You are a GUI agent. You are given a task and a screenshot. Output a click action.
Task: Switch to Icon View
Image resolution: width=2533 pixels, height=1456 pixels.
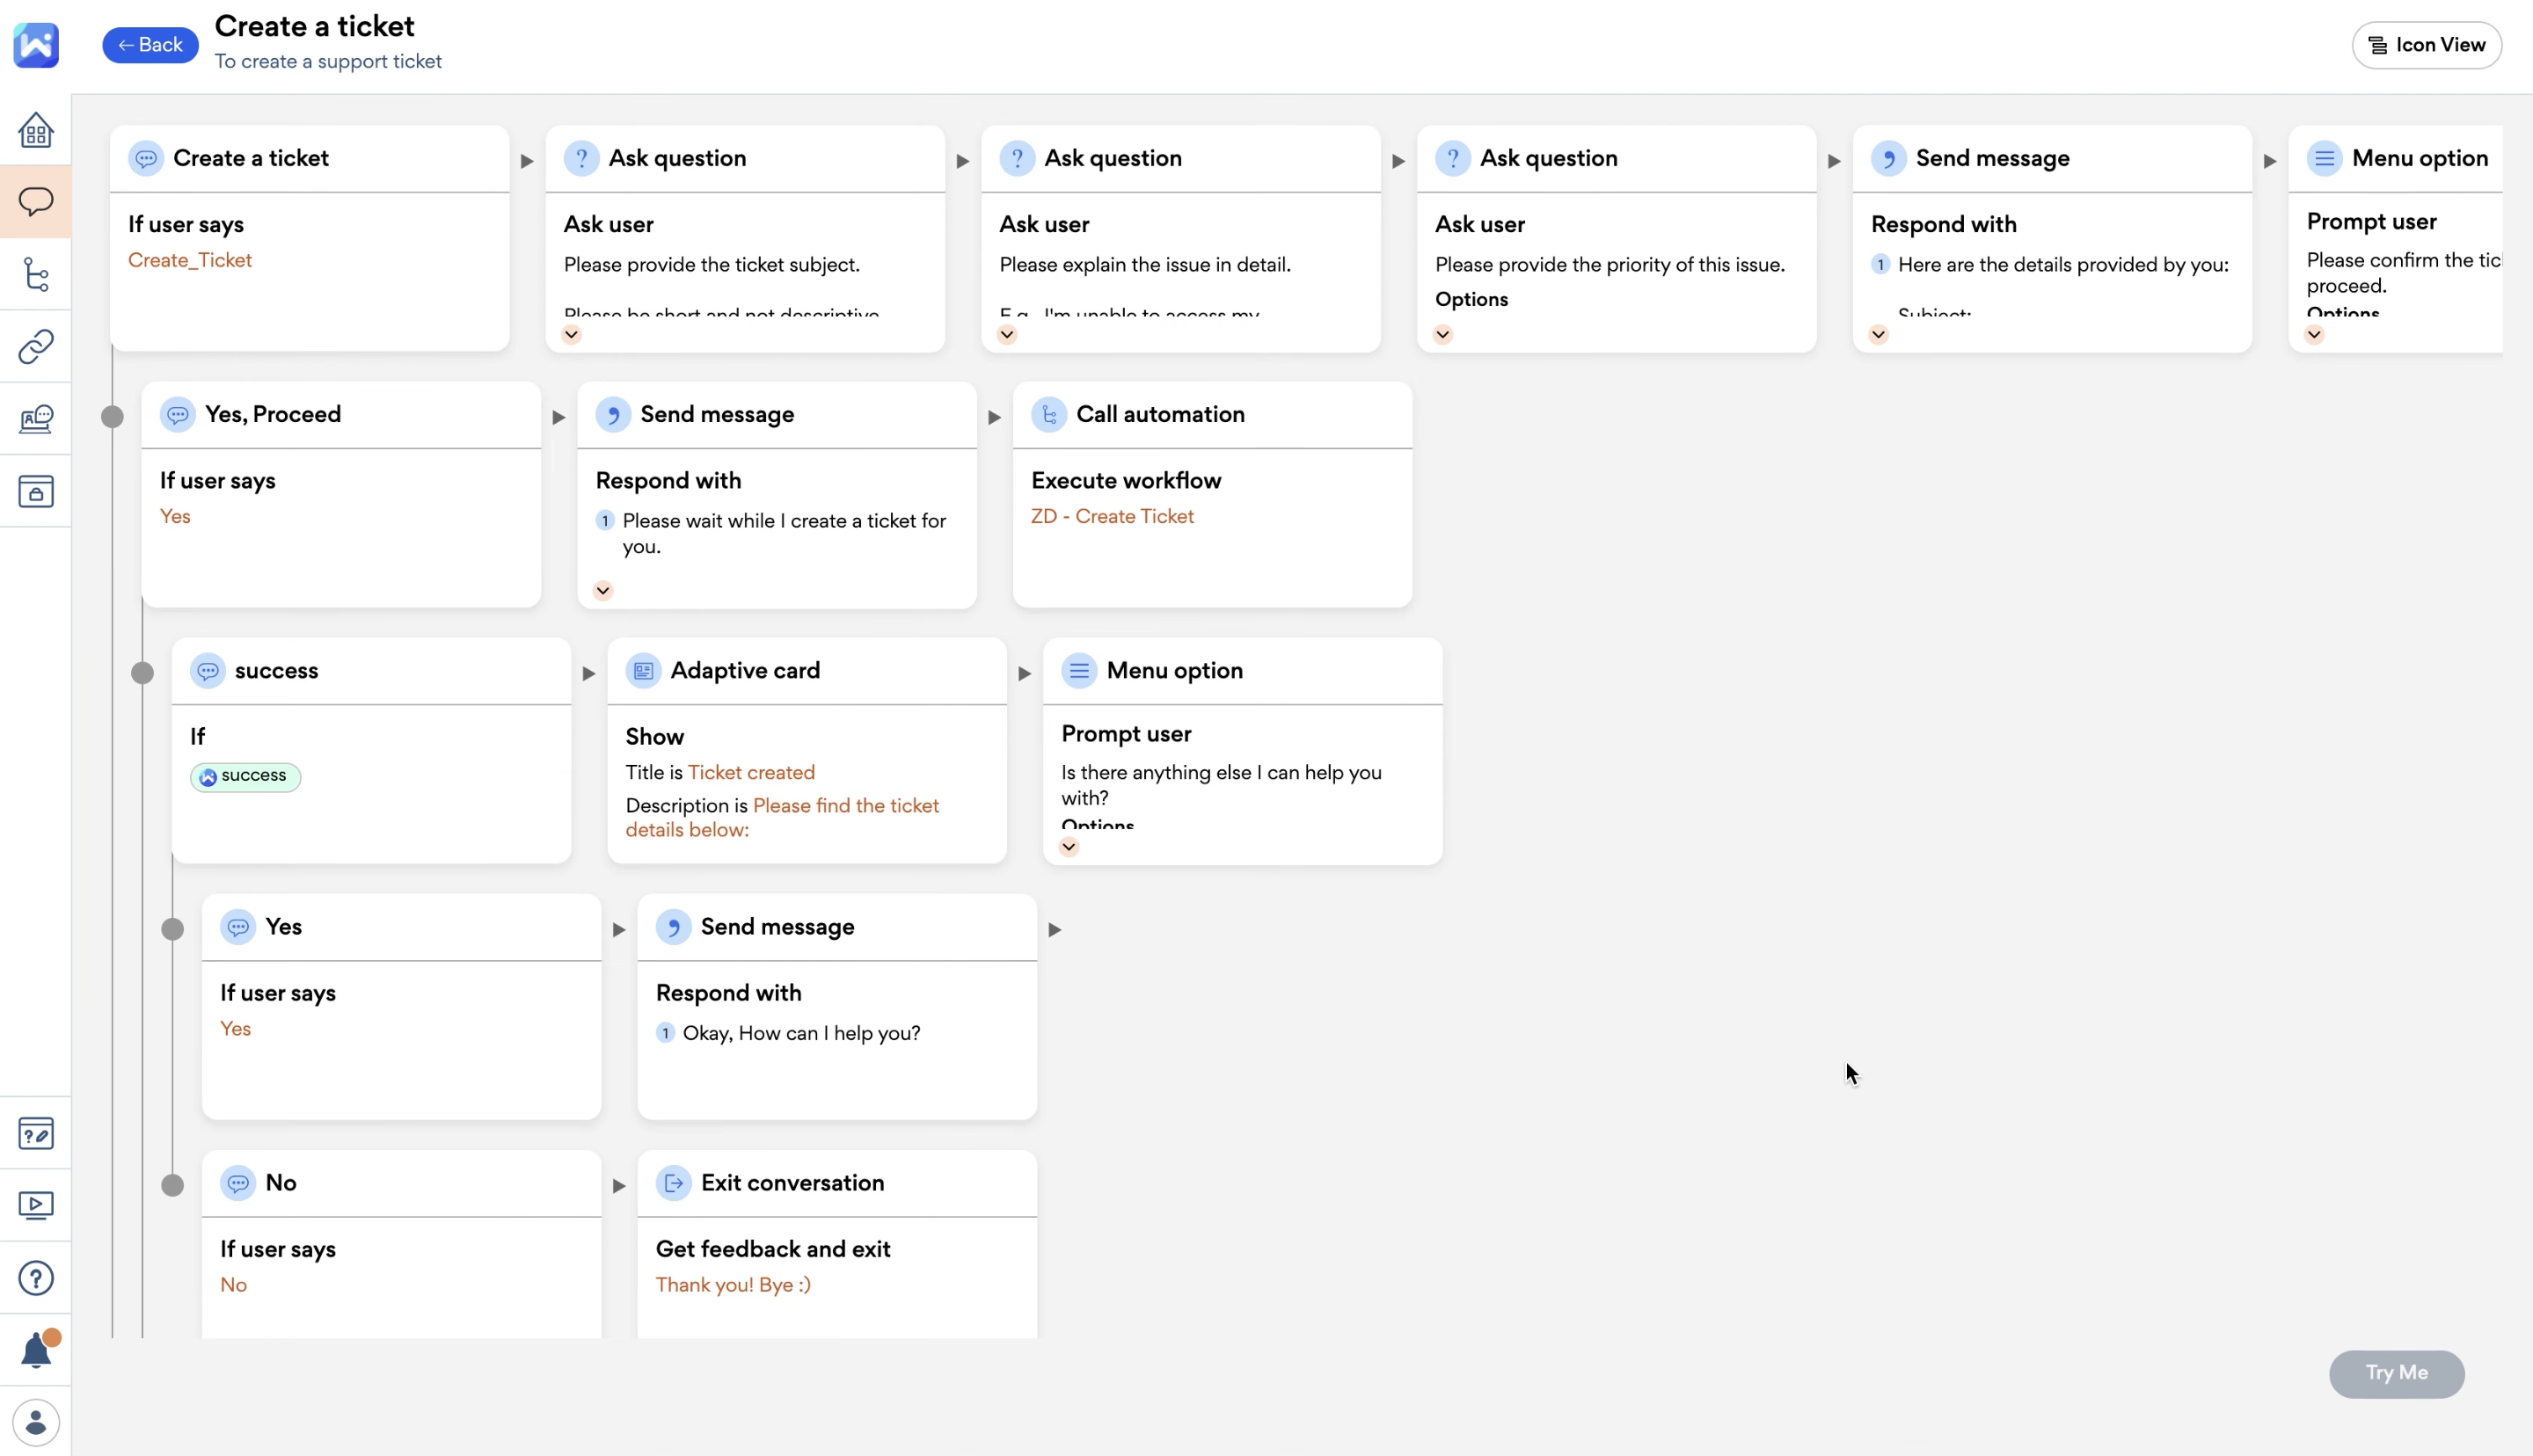click(x=2426, y=45)
